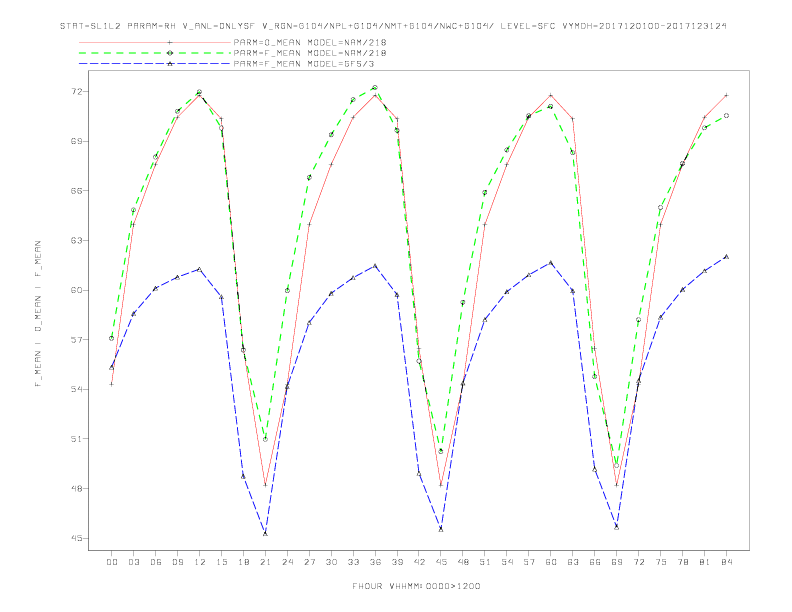792x612 pixels.
Task: Click the x-axis tick label 15
Action: point(221,562)
